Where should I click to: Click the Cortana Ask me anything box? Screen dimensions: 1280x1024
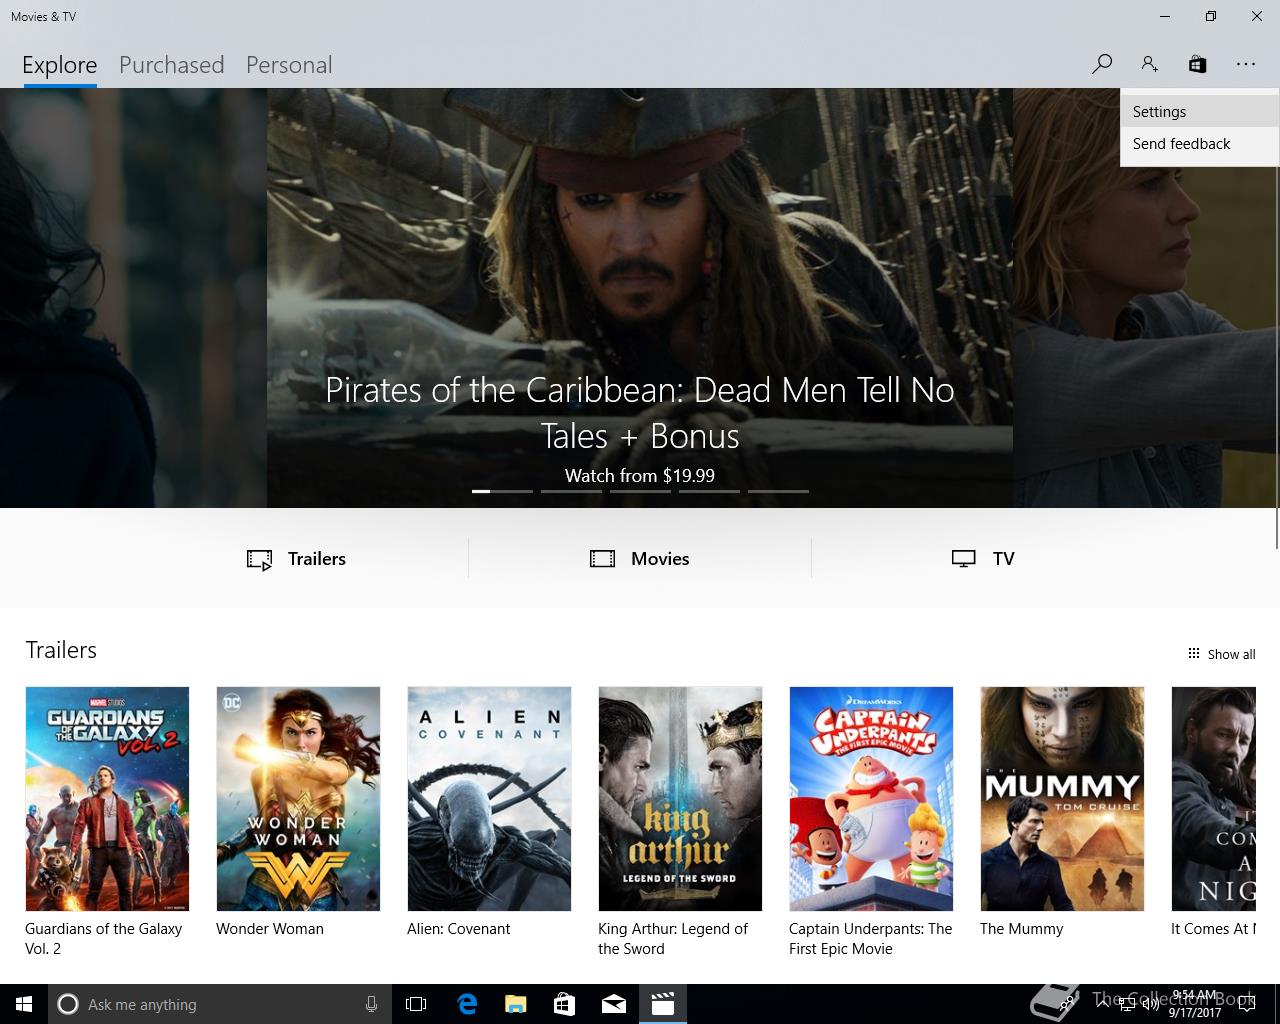tap(218, 1004)
